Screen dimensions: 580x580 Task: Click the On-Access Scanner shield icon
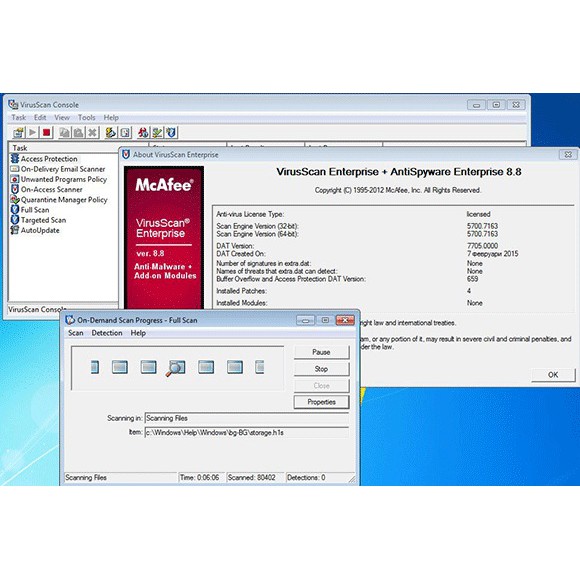pyautogui.click(x=15, y=189)
